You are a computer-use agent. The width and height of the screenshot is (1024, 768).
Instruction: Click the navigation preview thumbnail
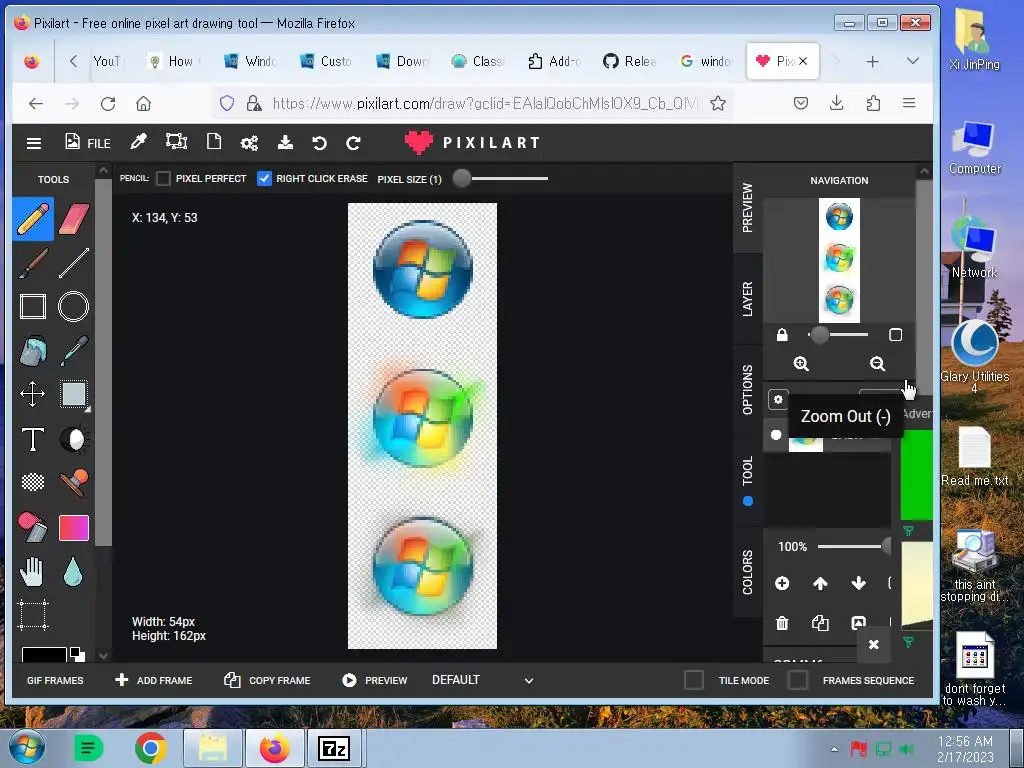click(839, 261)
